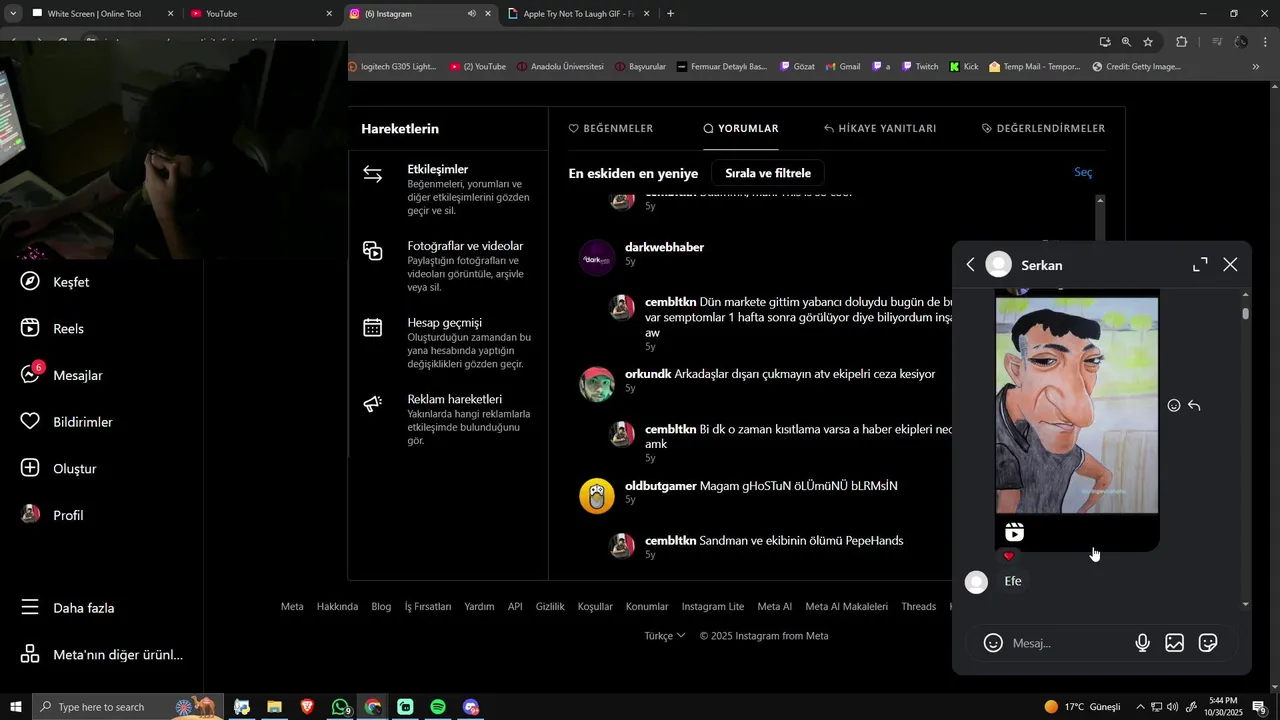Open Anadolu Üniversitesi bookmark
This screenshot has width=1280, height=720.
point(559,67)
